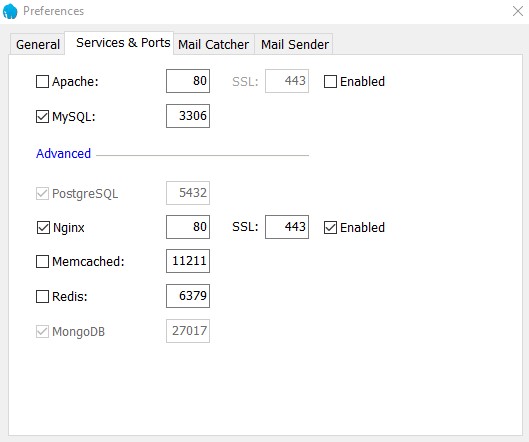The height and width of the screenshot is (442, 529).
Task: Disable the Nginx service checkbox
Action: click(x=43, y=227)
